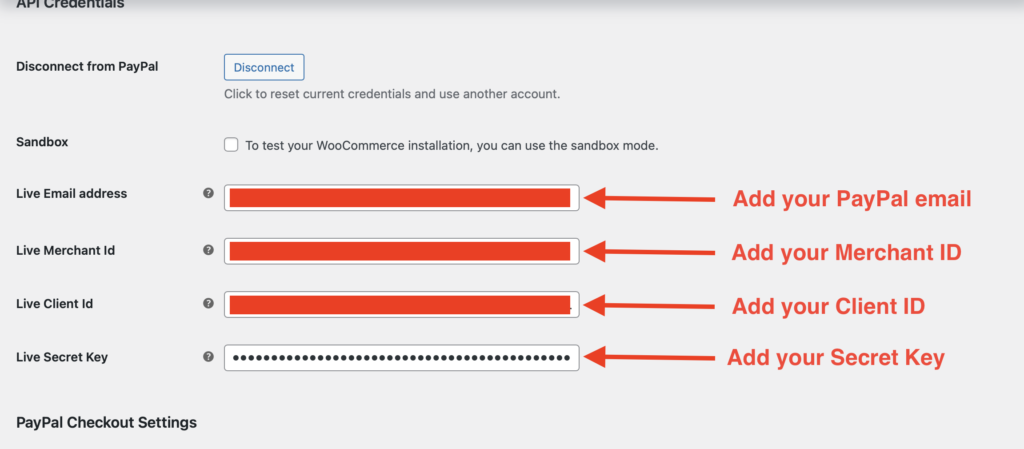Select the Live Client Id input box

pyautogui.click(x=401, y=304)
